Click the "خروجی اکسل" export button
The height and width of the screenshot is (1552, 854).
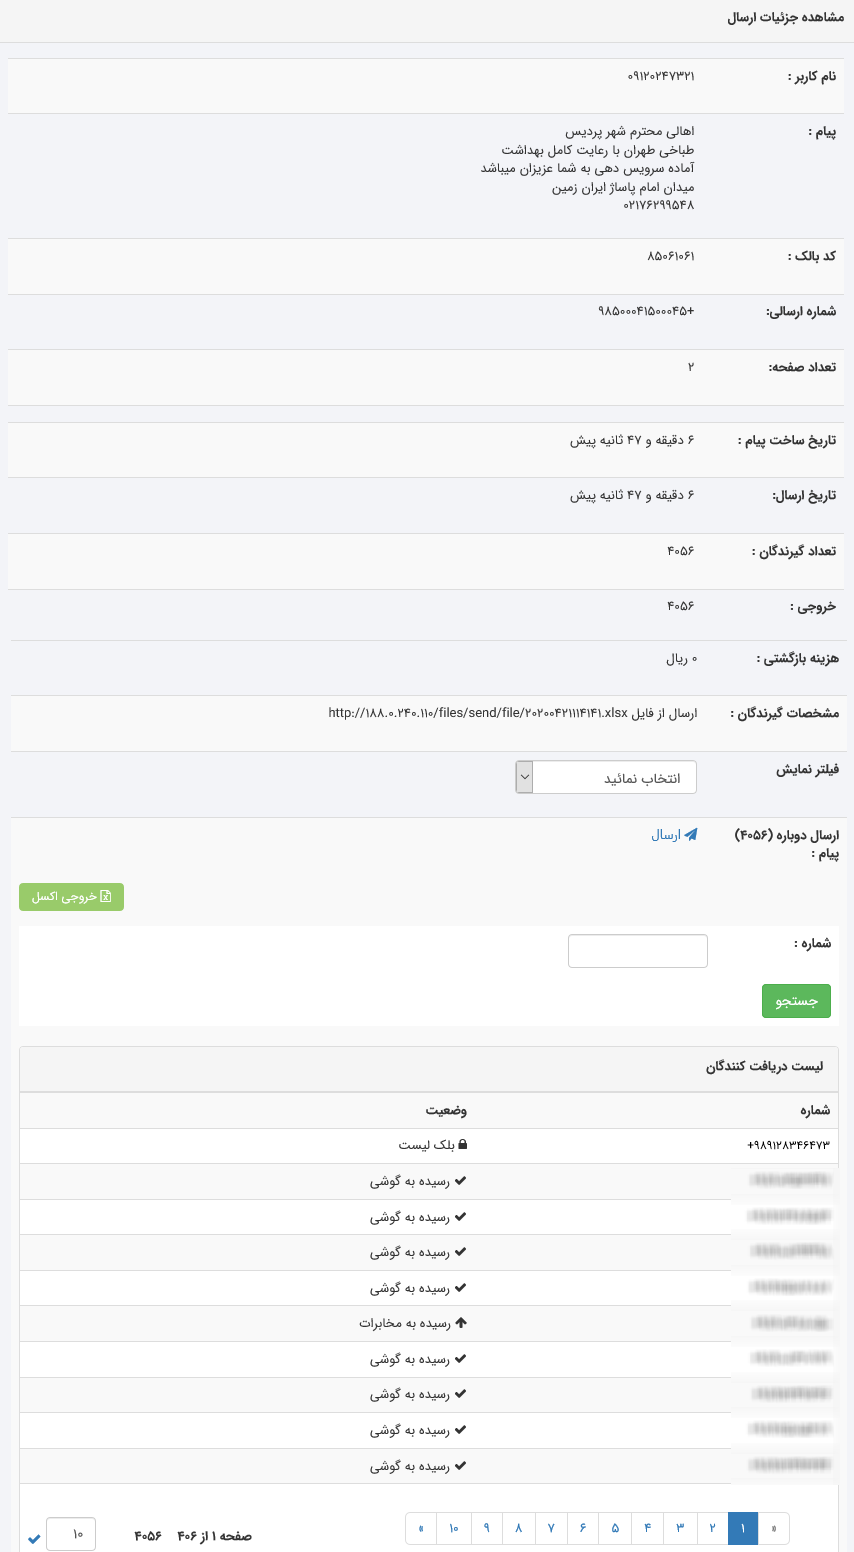pyautogui.click(x=71, y=897)
